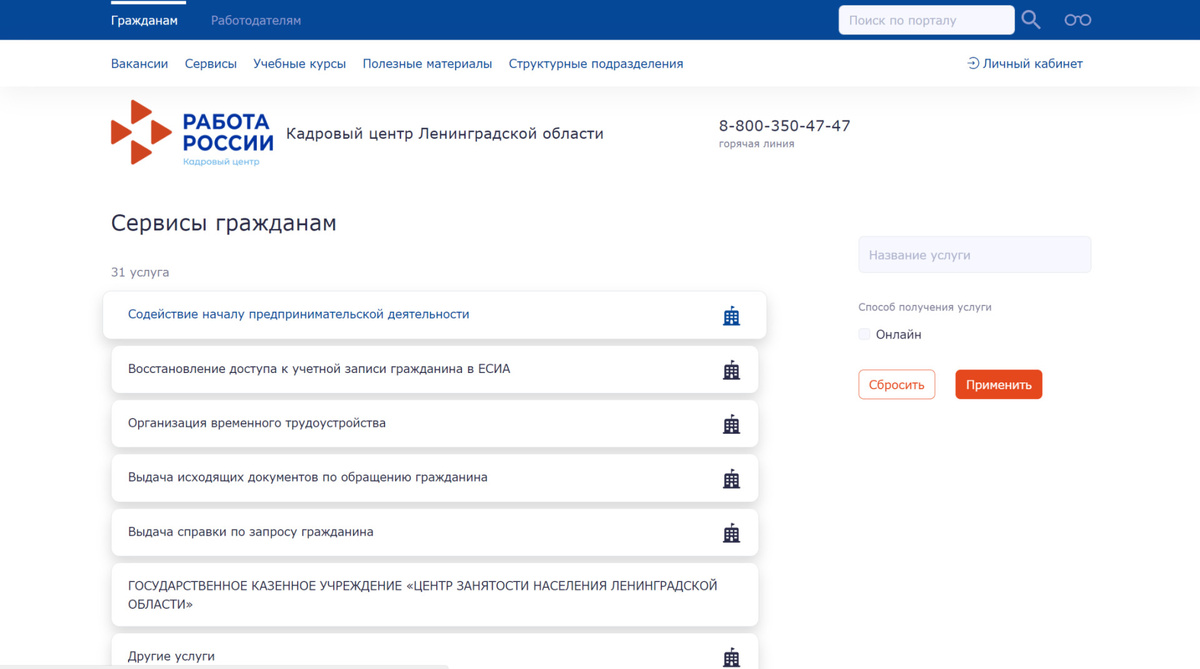Screen dimensions: 1200x669
Task: Click the Сервисы гражданам heading
Action: click(224, 223)
